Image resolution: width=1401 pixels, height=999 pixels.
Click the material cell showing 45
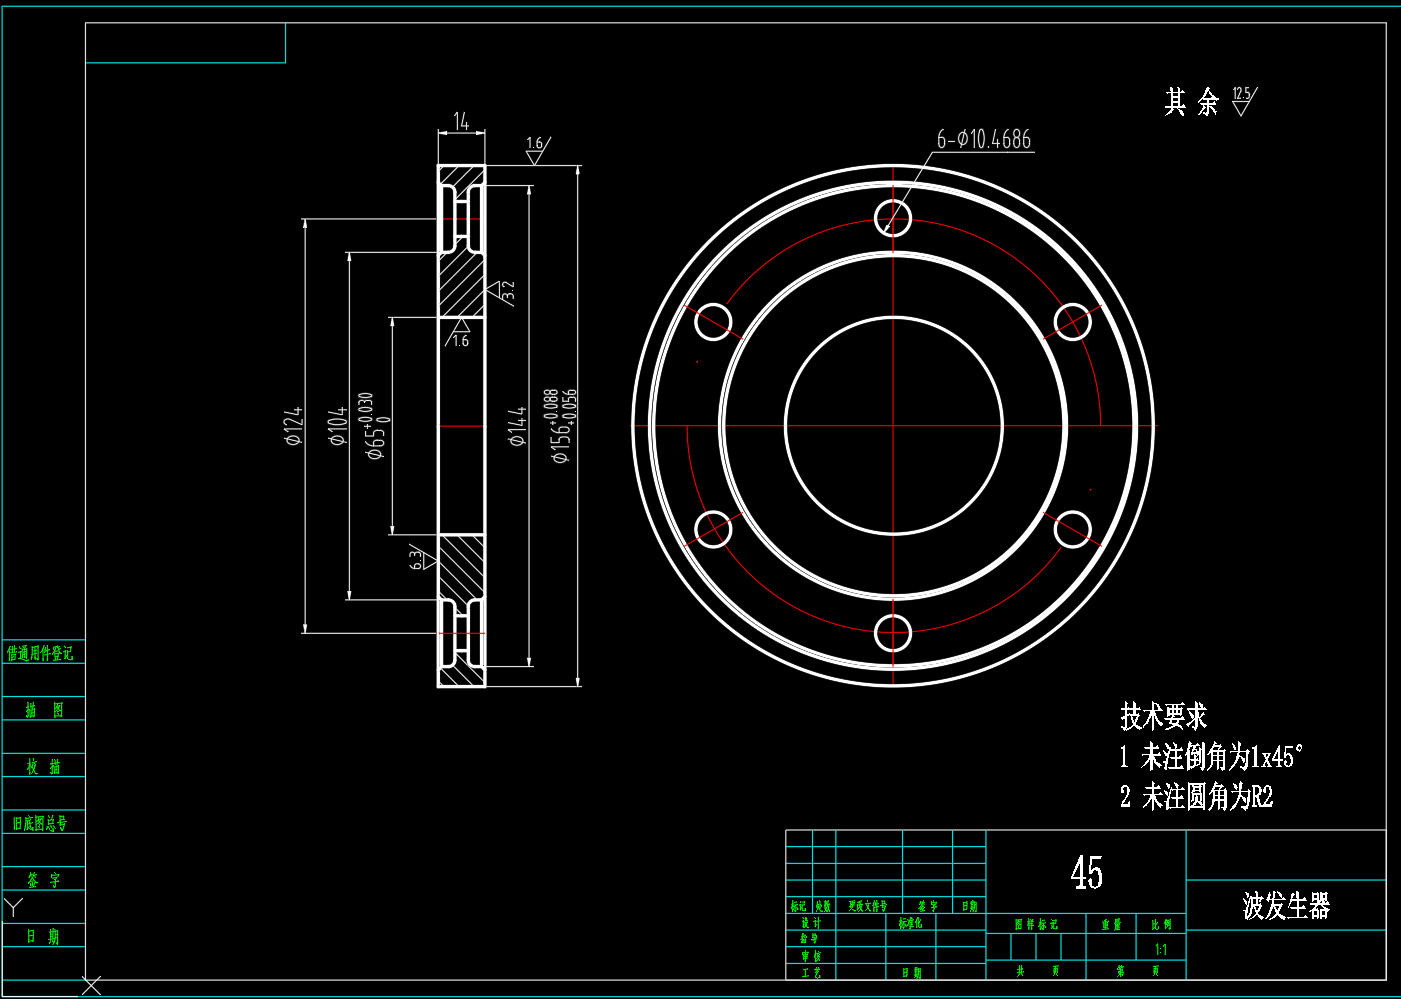(x=1086, y=873)
